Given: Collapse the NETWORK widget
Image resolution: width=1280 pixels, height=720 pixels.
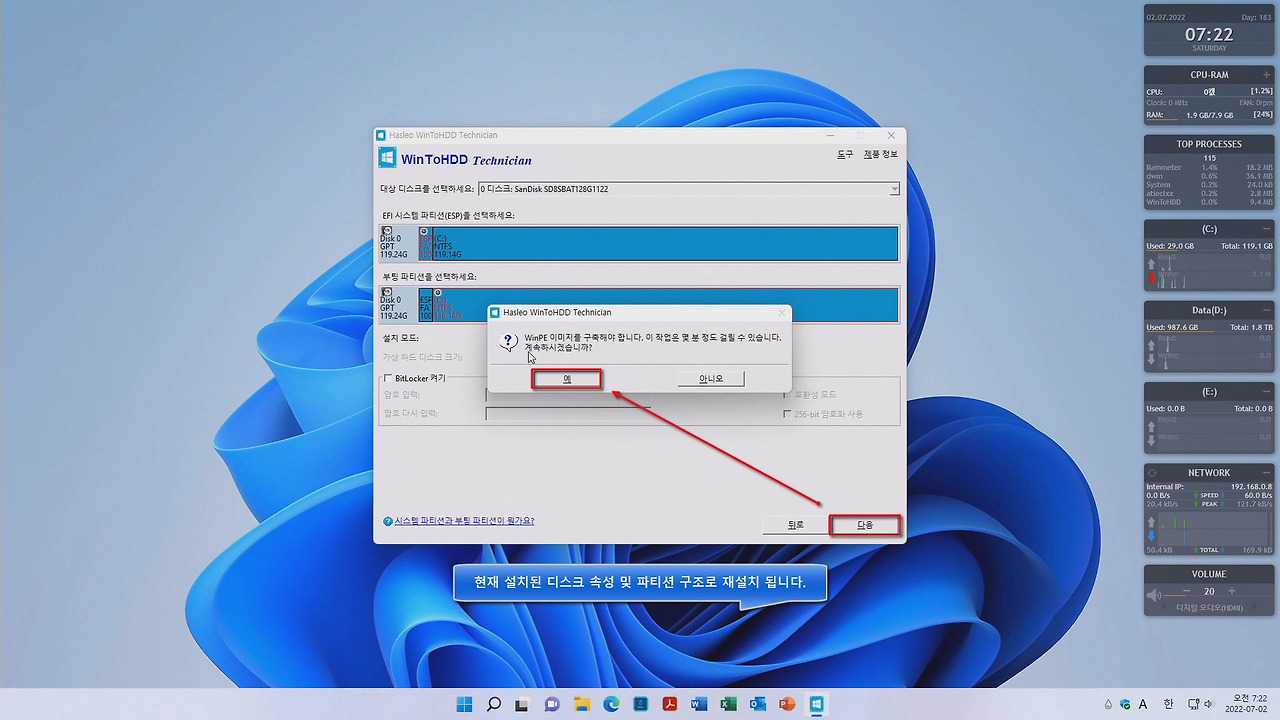Looking at the screenshot, I should [x=1267, y=473].
